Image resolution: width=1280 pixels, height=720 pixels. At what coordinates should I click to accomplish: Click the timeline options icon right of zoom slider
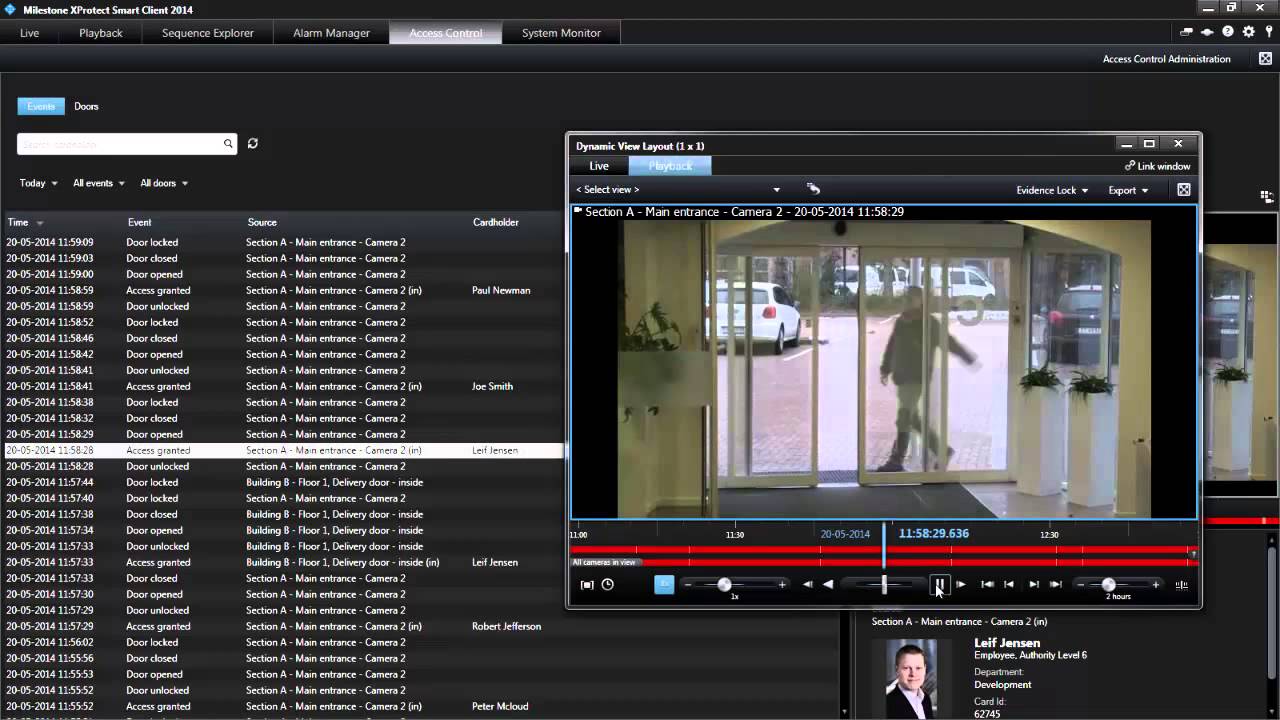coord(1182,585)
